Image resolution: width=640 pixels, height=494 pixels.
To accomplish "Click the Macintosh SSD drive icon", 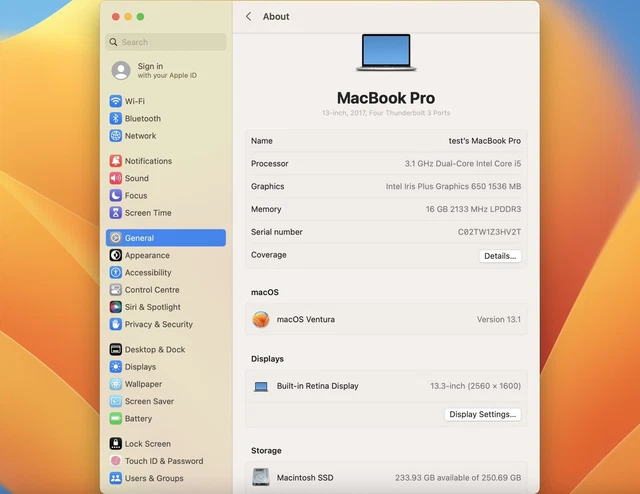I will [261, 477].
